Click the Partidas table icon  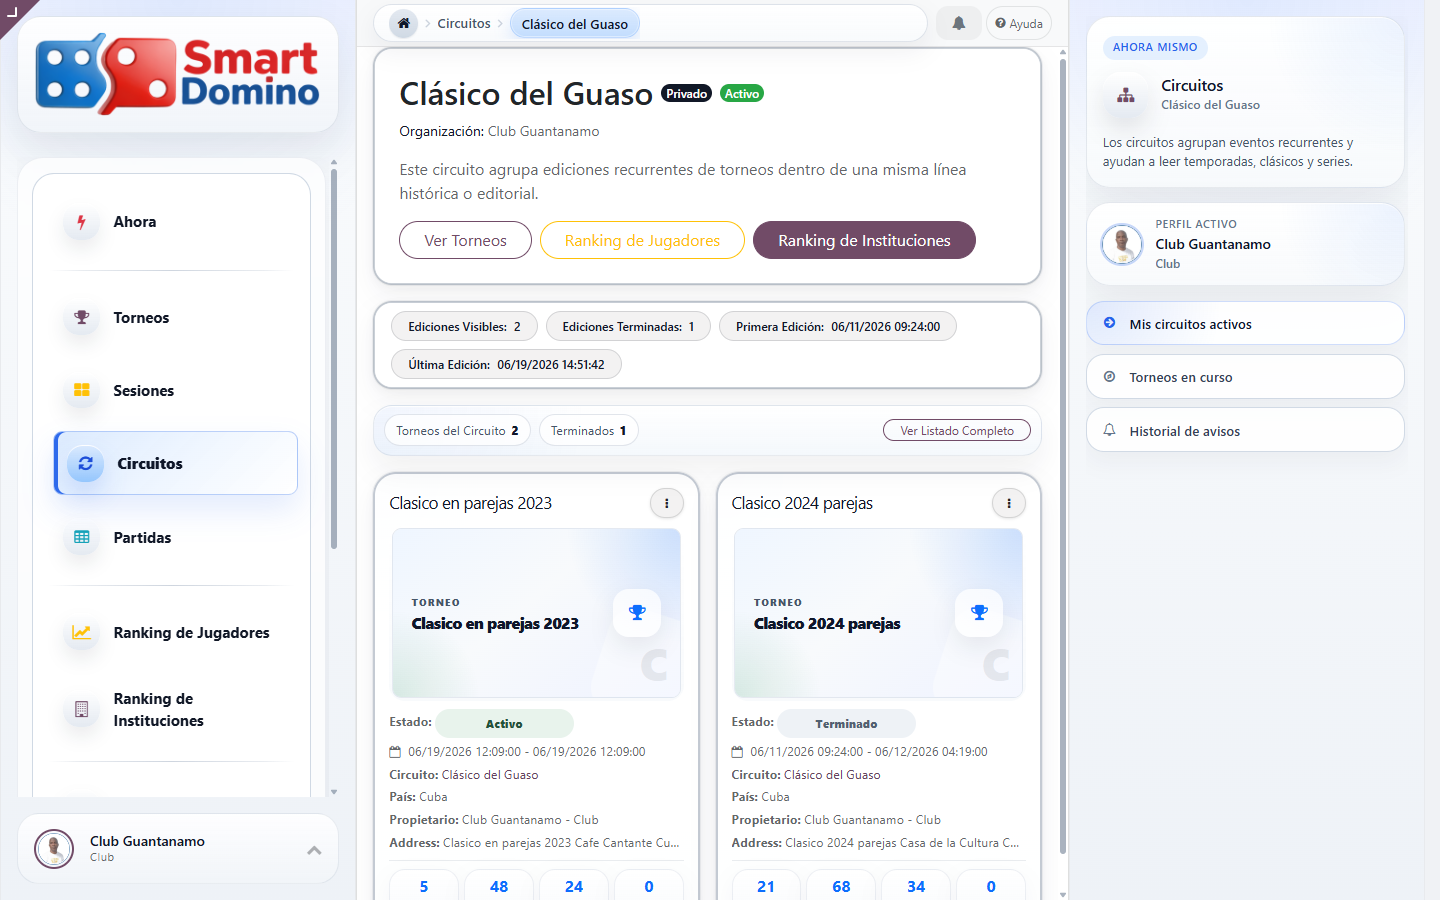(x=82, y=537)
